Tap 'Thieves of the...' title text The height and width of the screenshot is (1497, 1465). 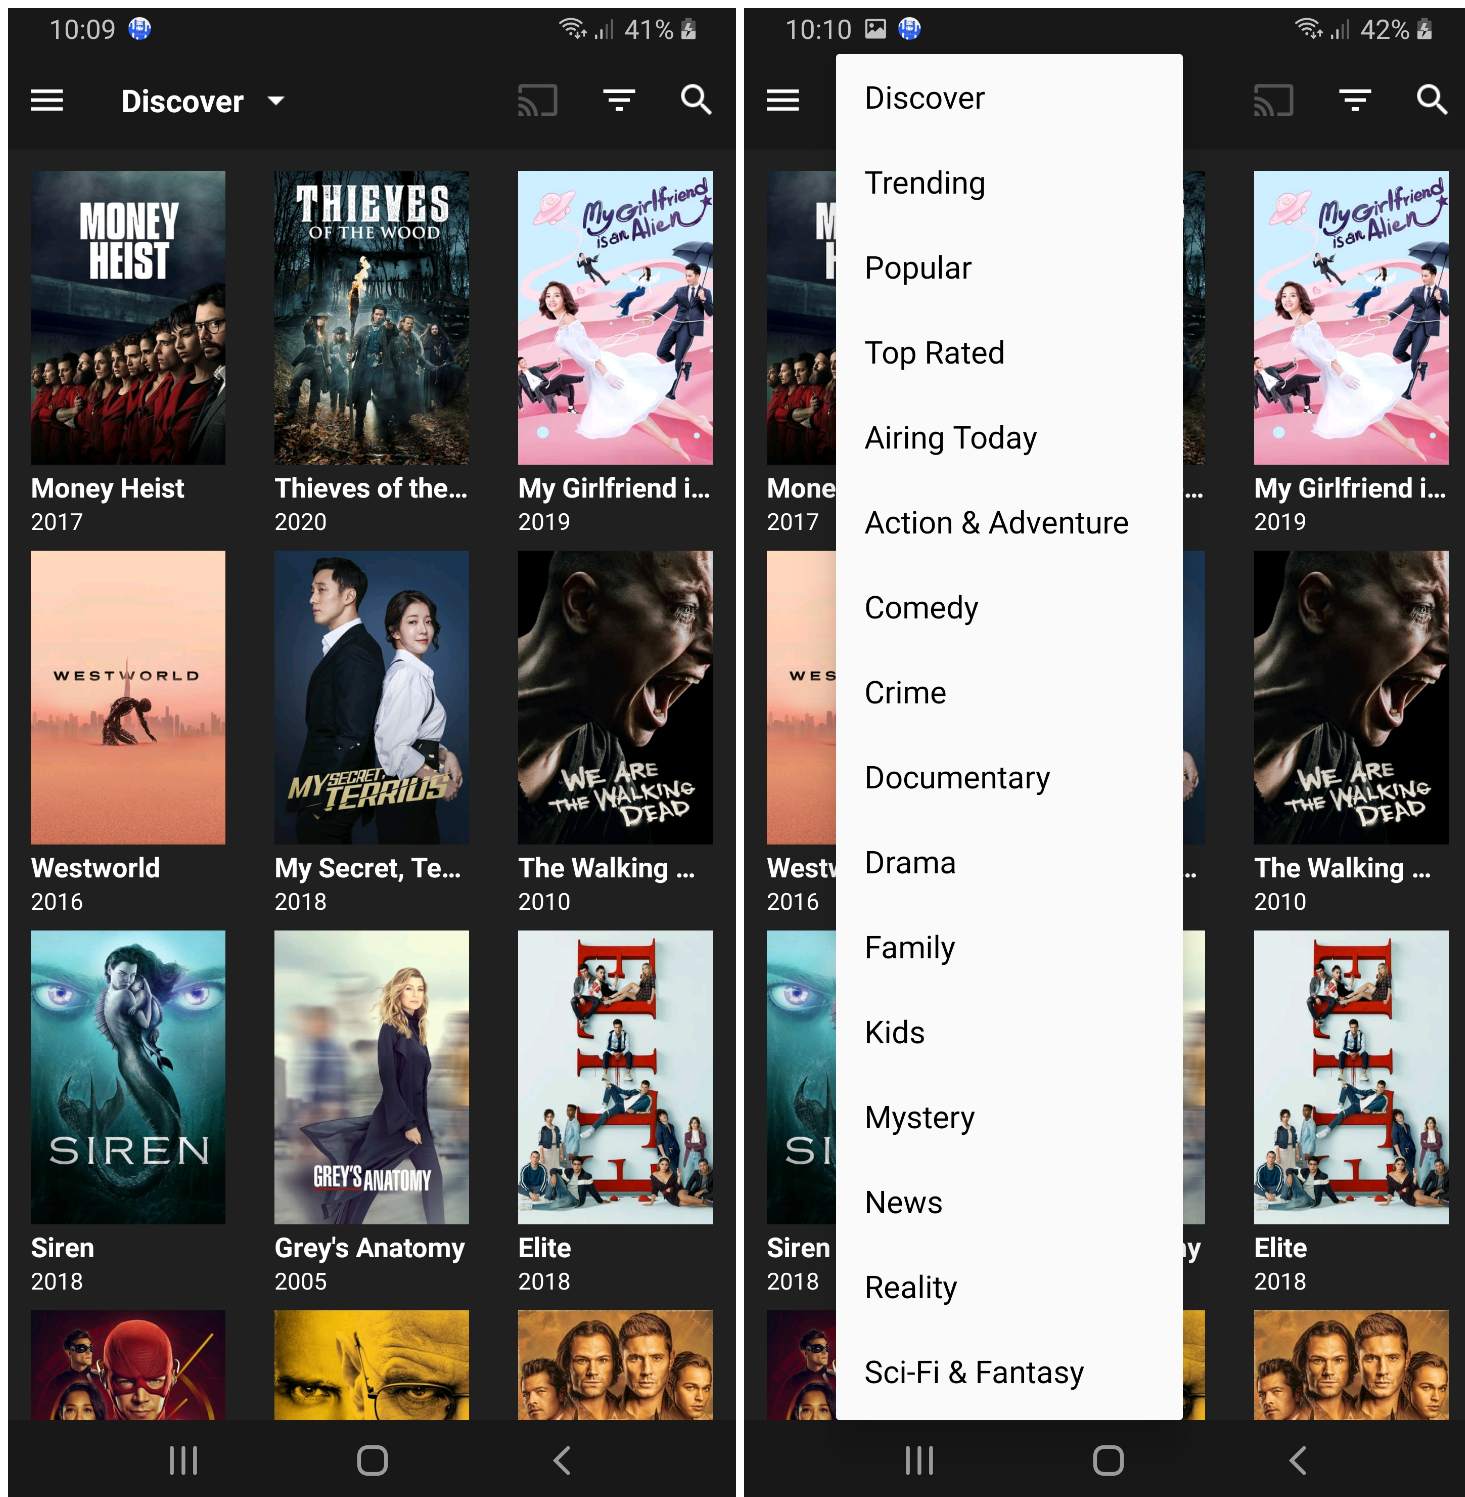371,488
